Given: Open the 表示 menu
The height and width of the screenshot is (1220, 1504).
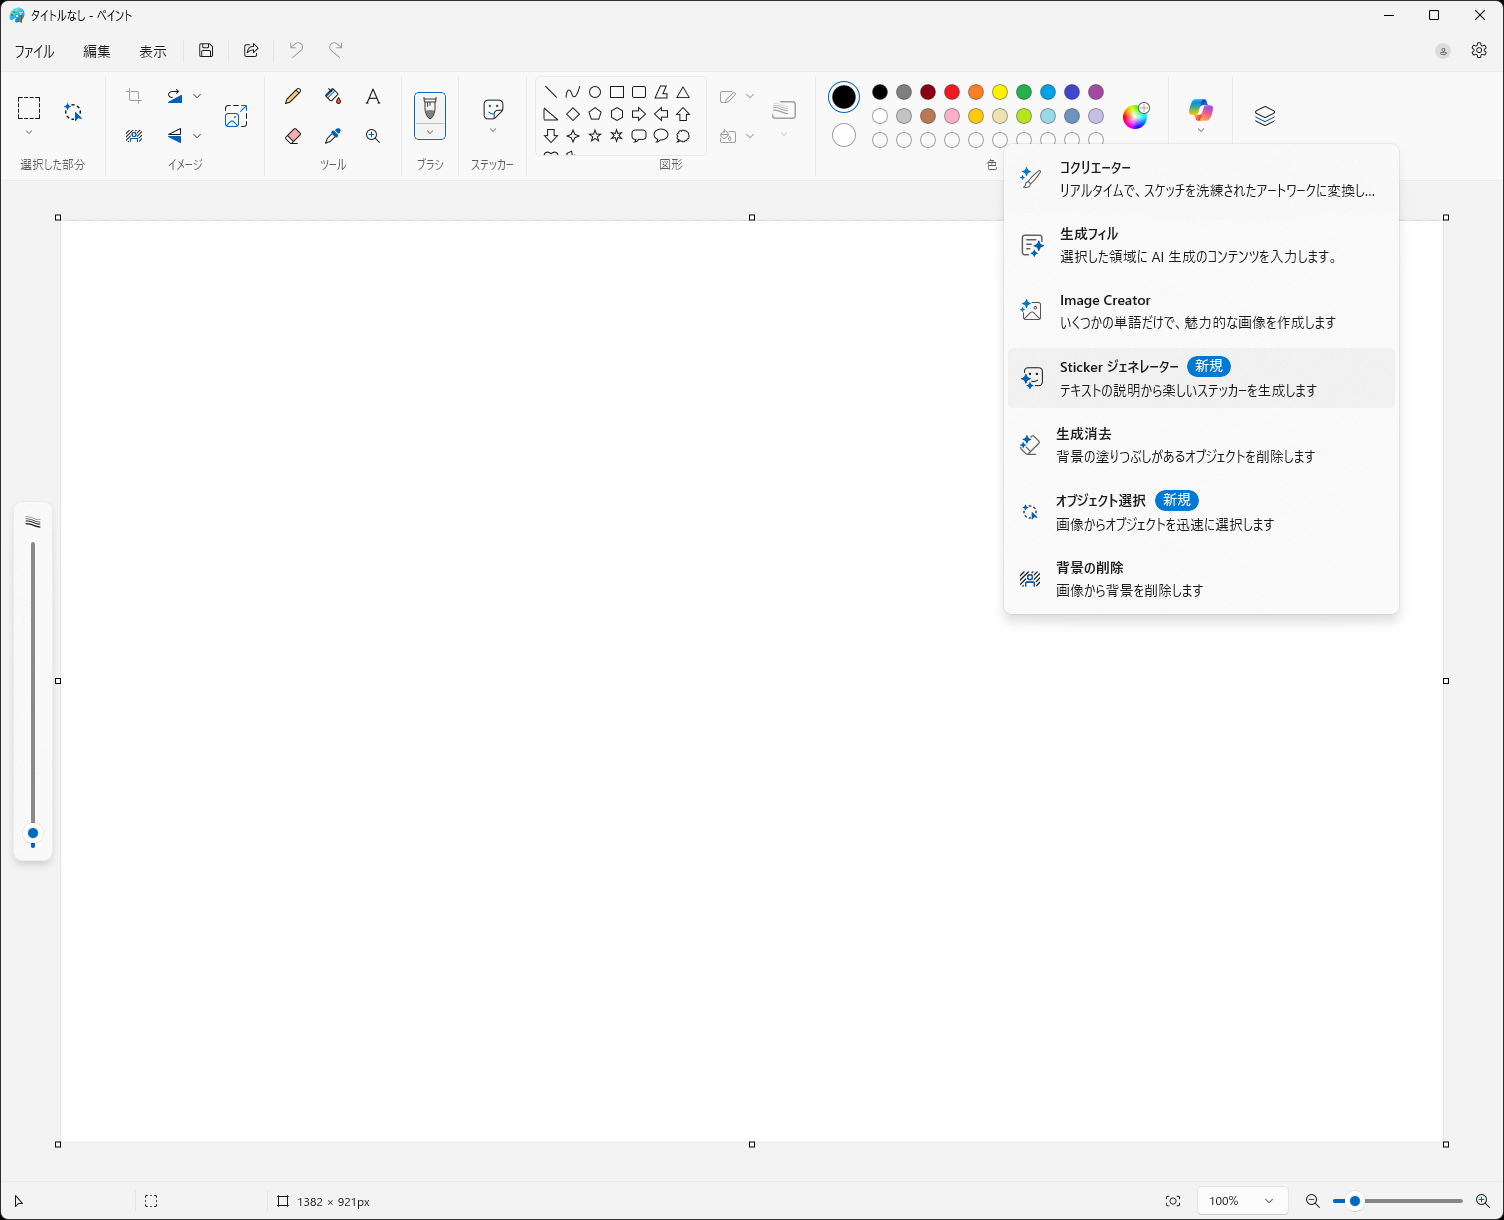Looking at the screenshot, I should coord(153,51).
